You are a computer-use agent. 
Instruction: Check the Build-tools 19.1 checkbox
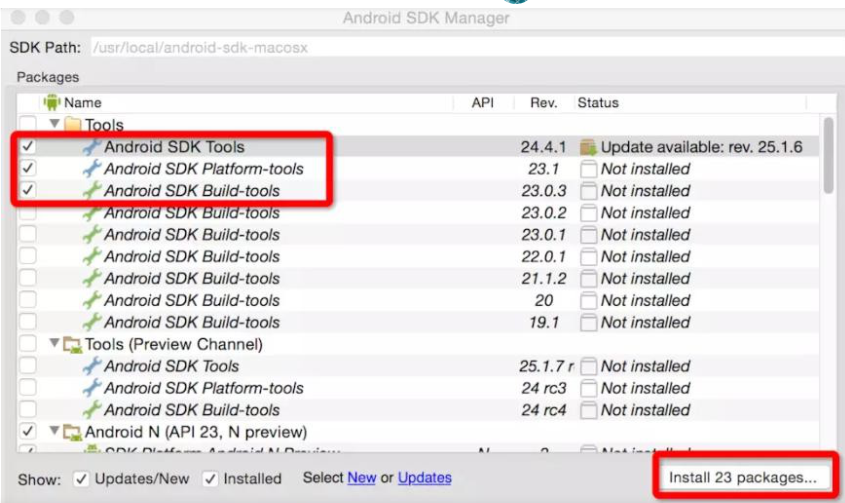27,321
